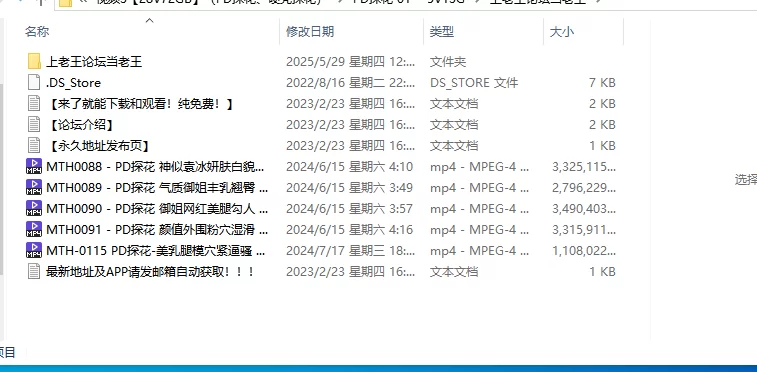Select the 上老王论坛当老王 folder icon
757x372 pixels.
coord(34,62)
